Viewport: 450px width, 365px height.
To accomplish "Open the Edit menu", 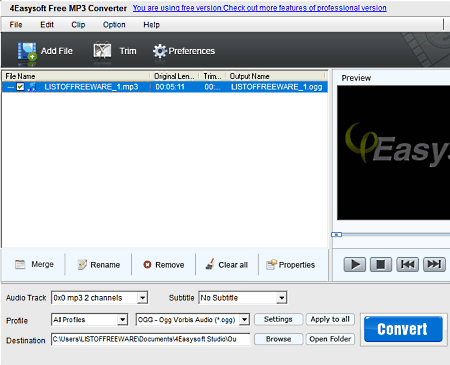I will 47,25.
